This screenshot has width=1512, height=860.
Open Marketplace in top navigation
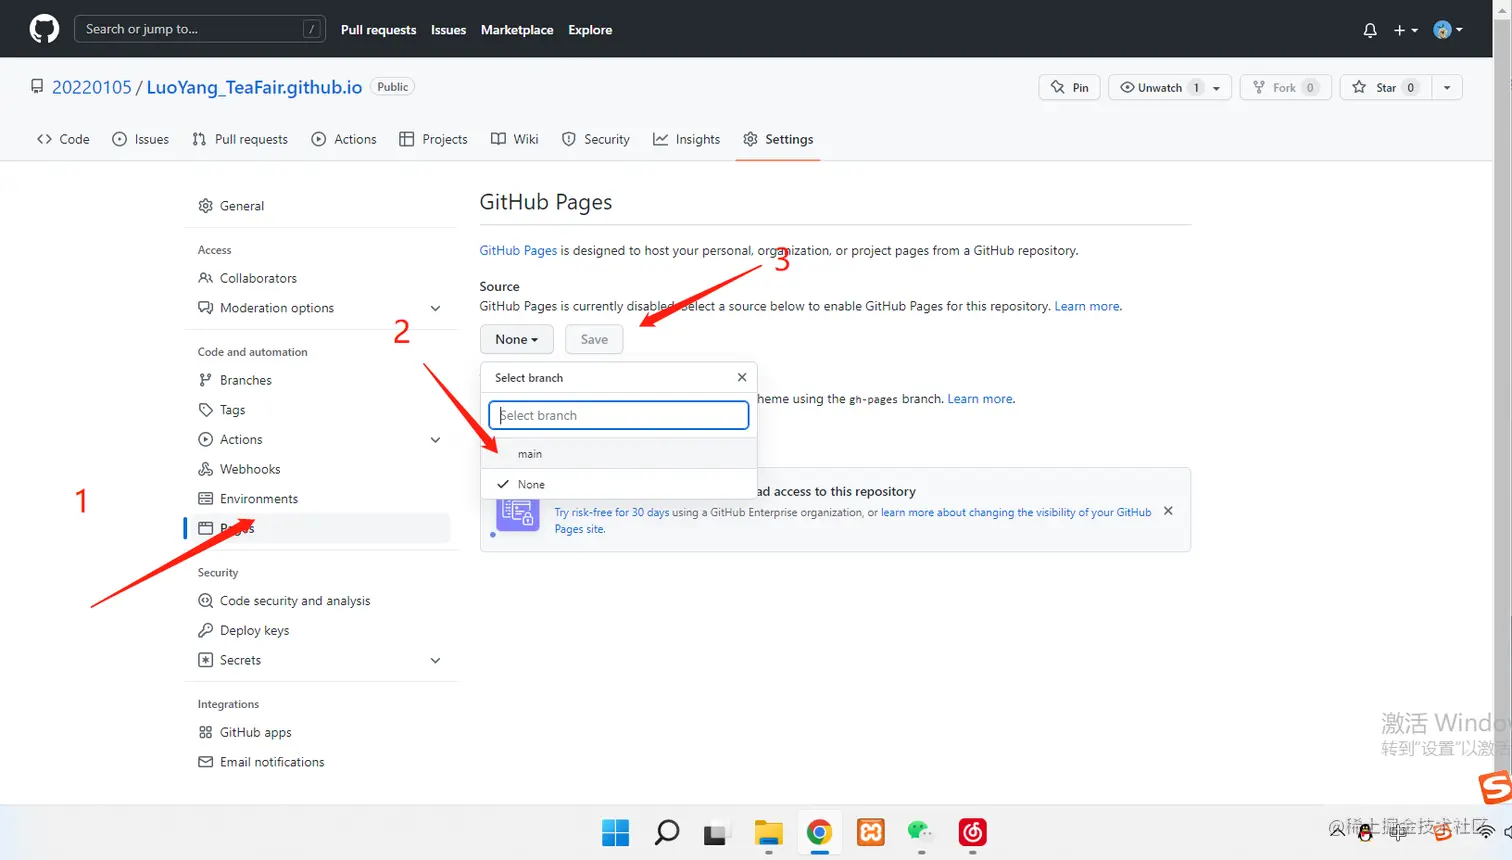point(517,30)
